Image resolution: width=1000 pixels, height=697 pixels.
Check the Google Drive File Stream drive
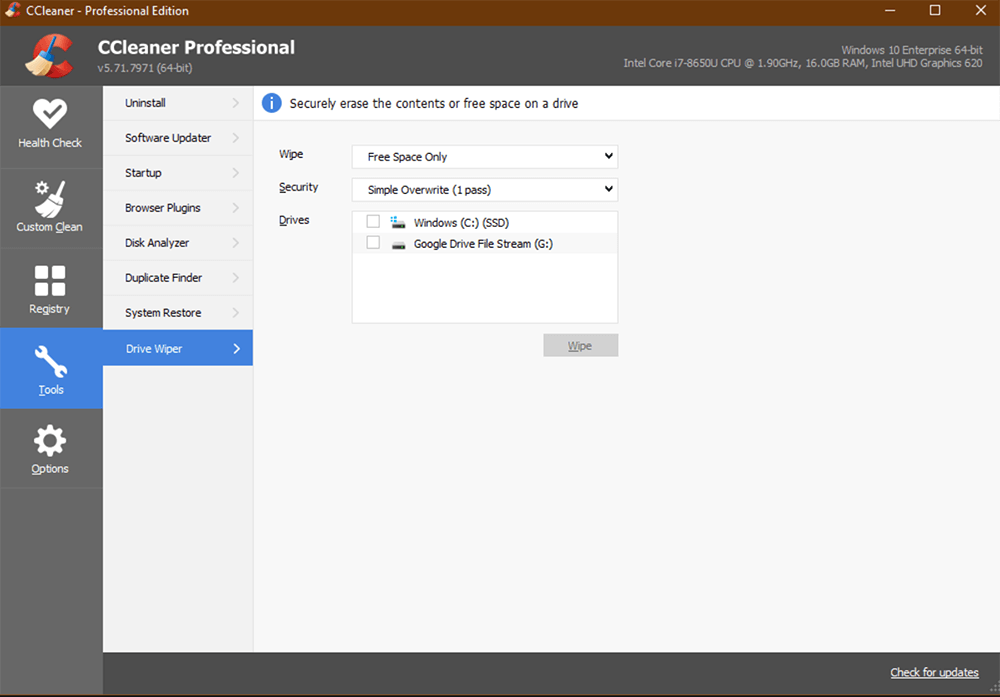373,242
